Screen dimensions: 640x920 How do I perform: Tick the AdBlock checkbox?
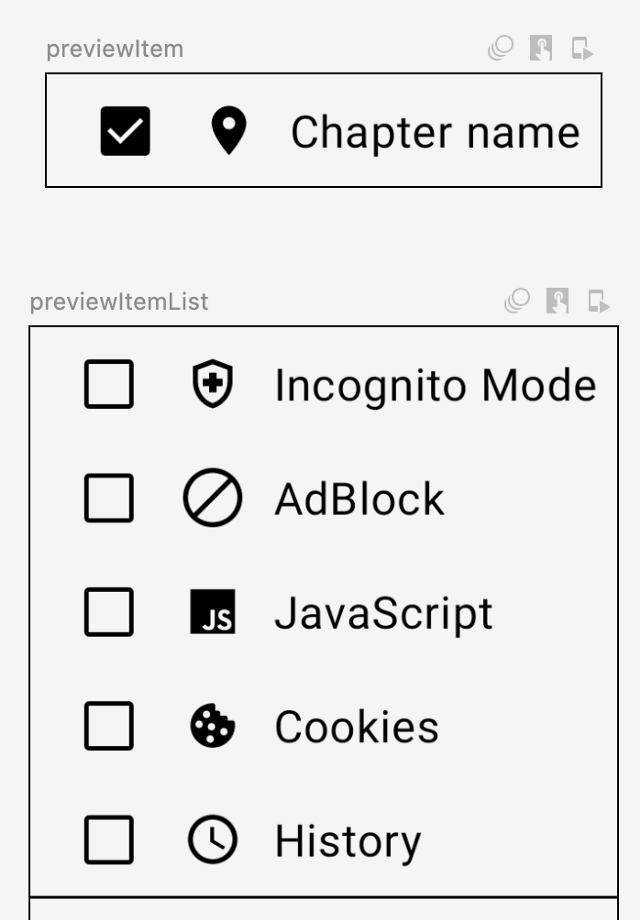tap(109, 498)
